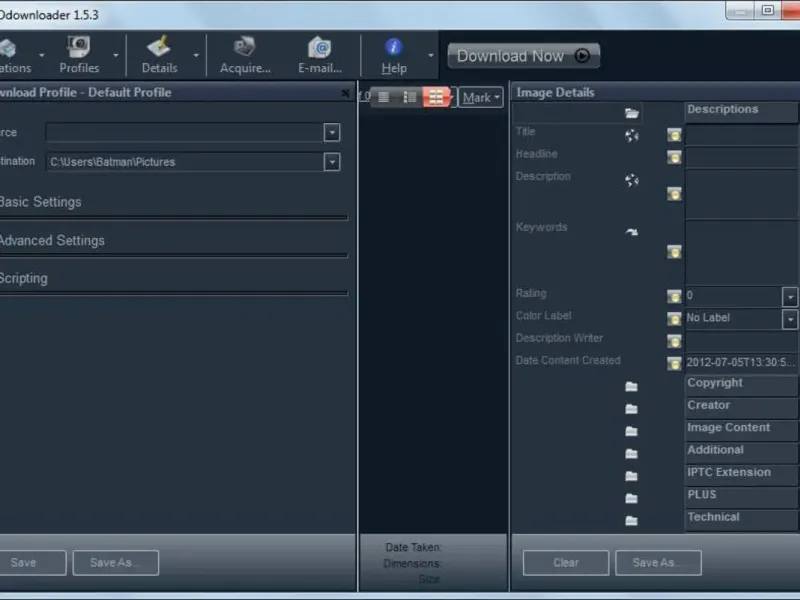This screenshot has height=600, width=800.
Task: Click the Description text area
Action: click(x=742, y=194)
